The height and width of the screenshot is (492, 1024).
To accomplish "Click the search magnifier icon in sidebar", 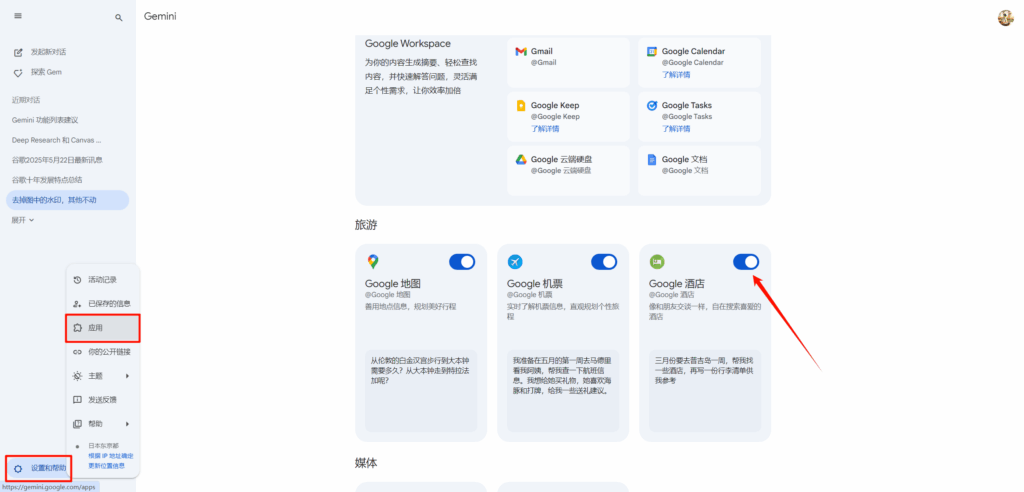I will coord(119,18).
